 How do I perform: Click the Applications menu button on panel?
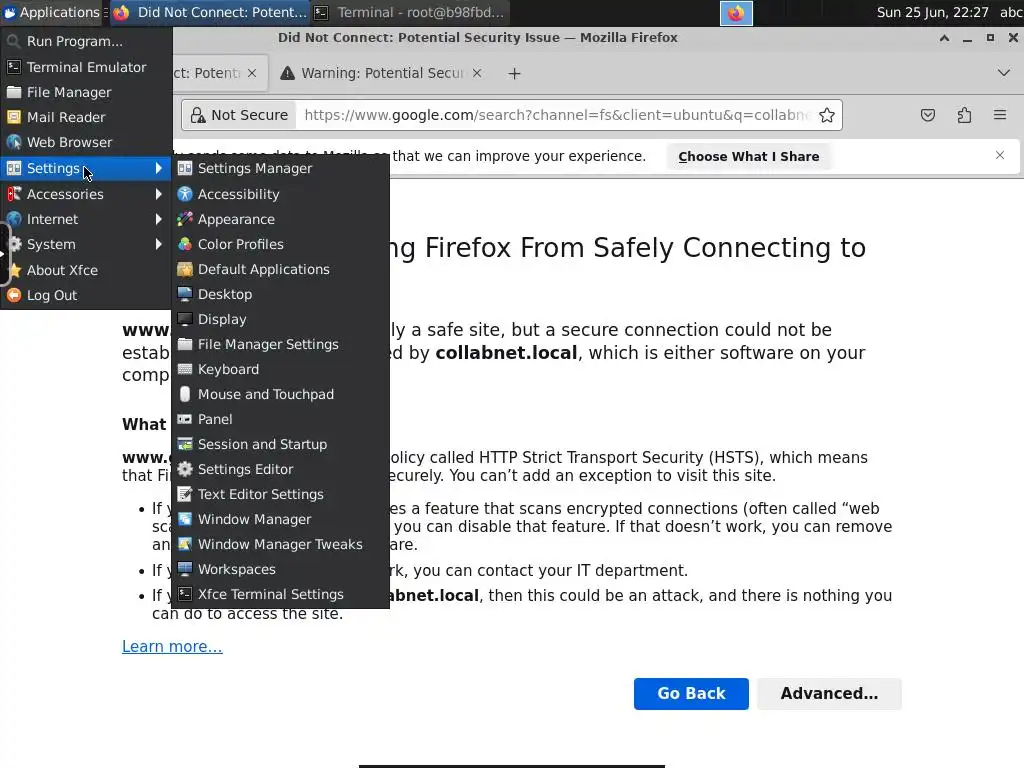click(x=52, y=12)
